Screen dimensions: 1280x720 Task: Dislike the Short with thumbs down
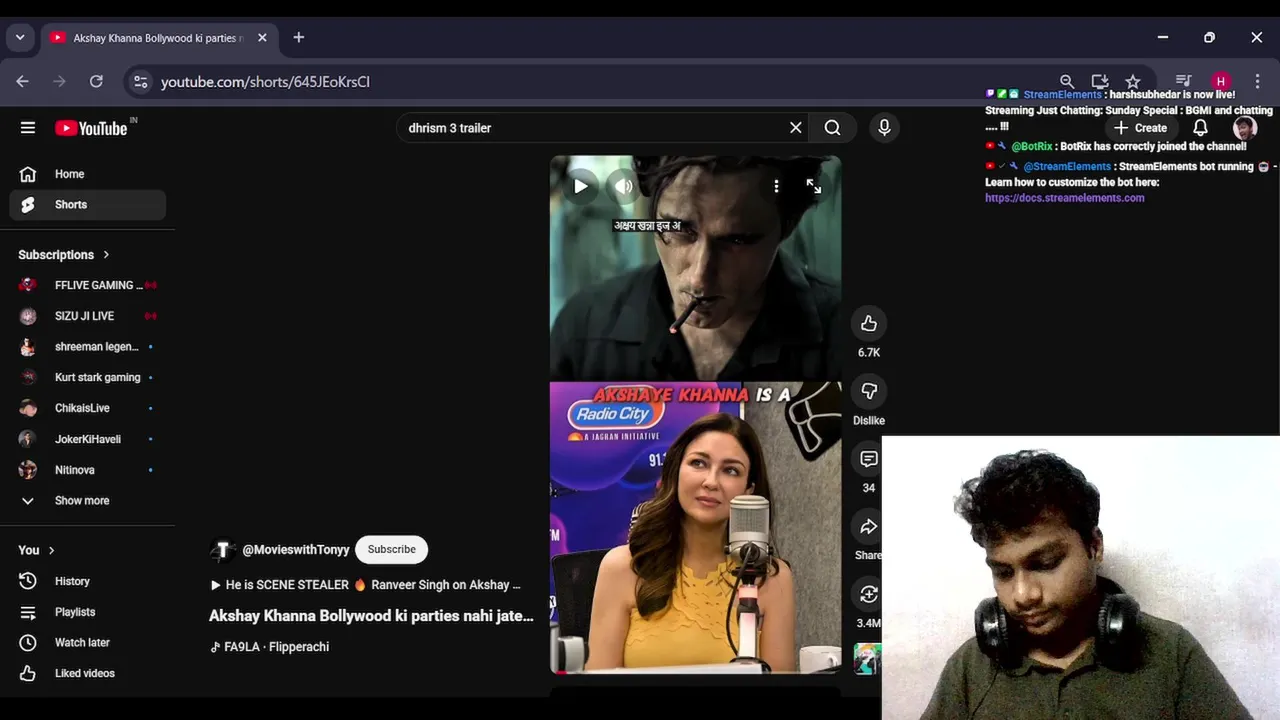pyautogui.click(x=869, y=391)
